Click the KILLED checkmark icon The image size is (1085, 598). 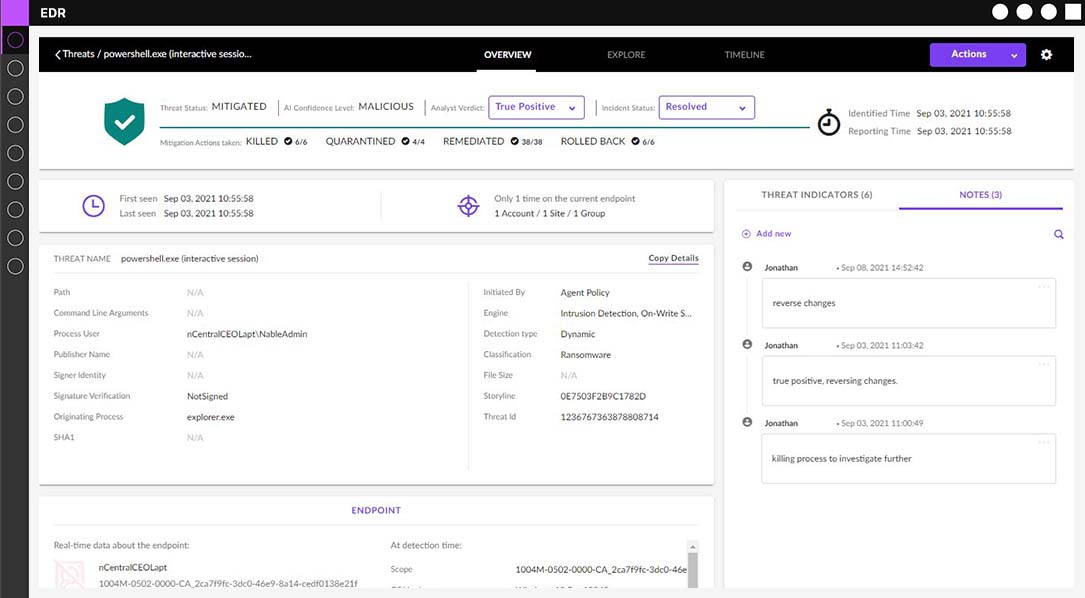tap(288, 141)
